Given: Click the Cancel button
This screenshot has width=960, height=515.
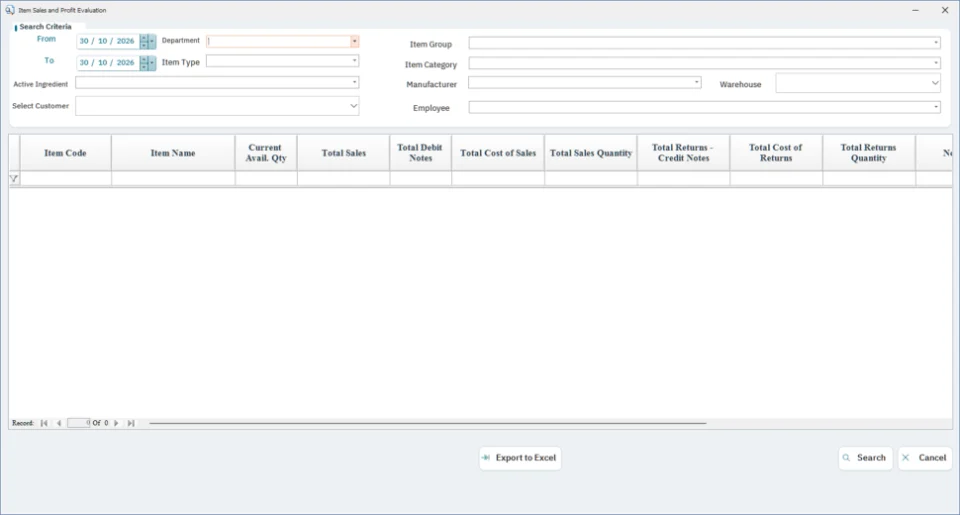Looking at the screenshot, I should (924, 458).
